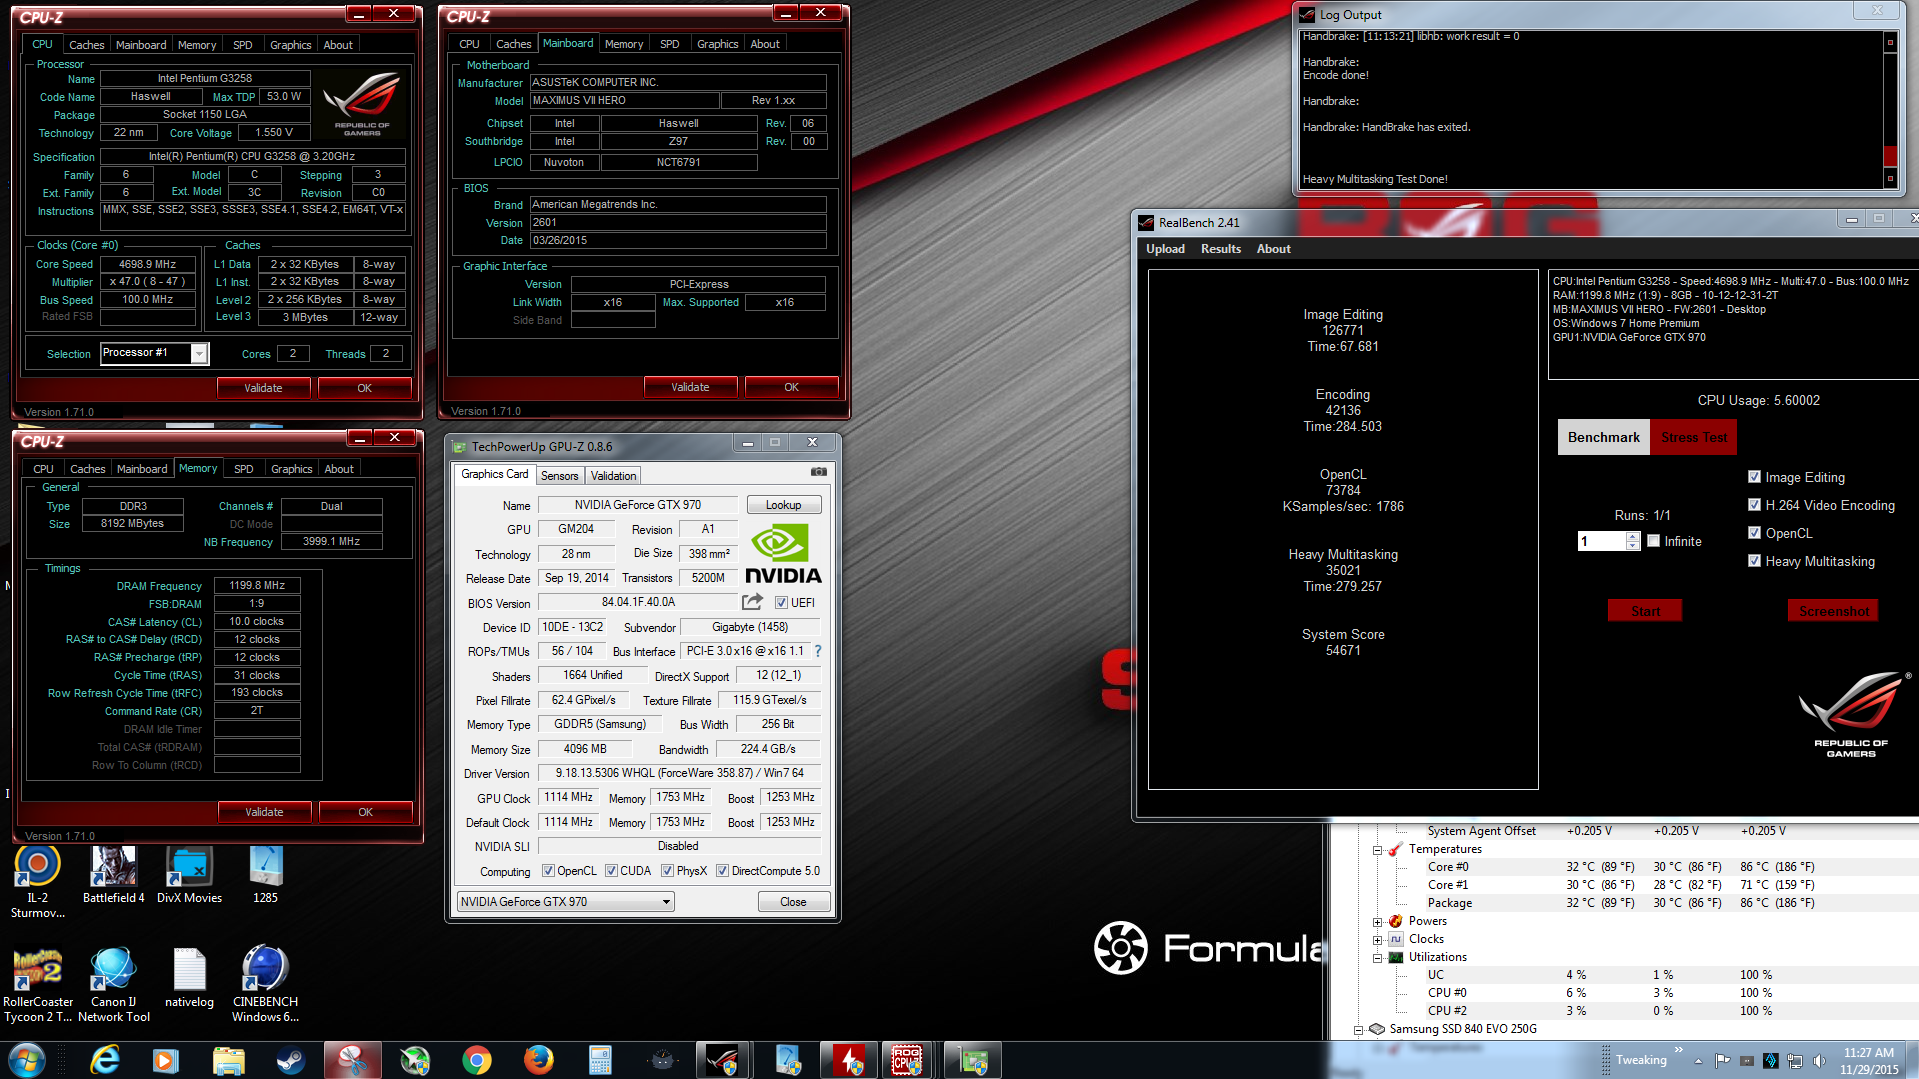The width and height of the screenshot is (1919, 1079).
Task: Open the Results menu in RealBench
Action: pyautogui.click(x=1220, y=249)
